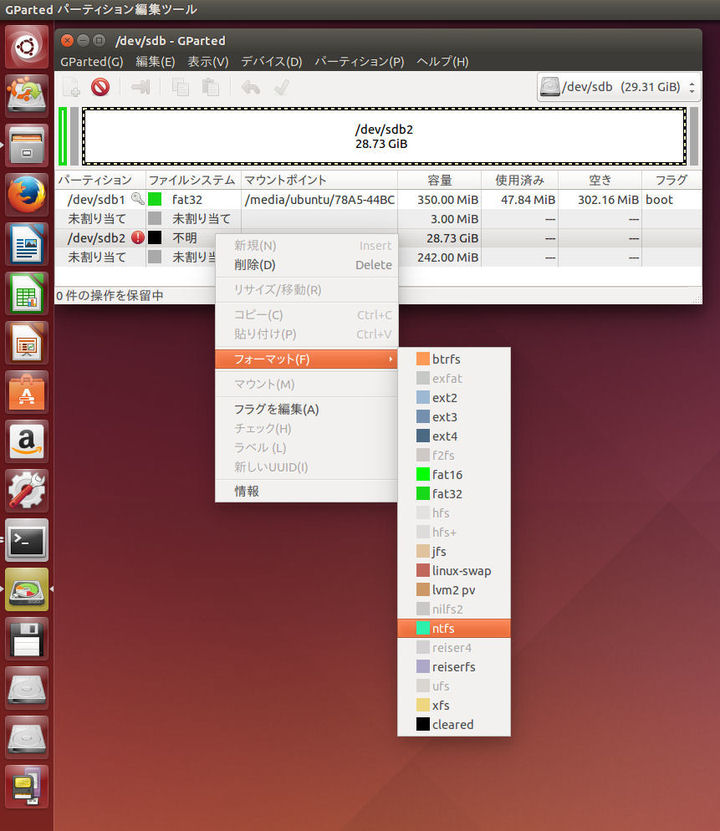
Task: Select the /dev/sdb1 partition row
Action: pyautogui.click(x=378, y=199)
